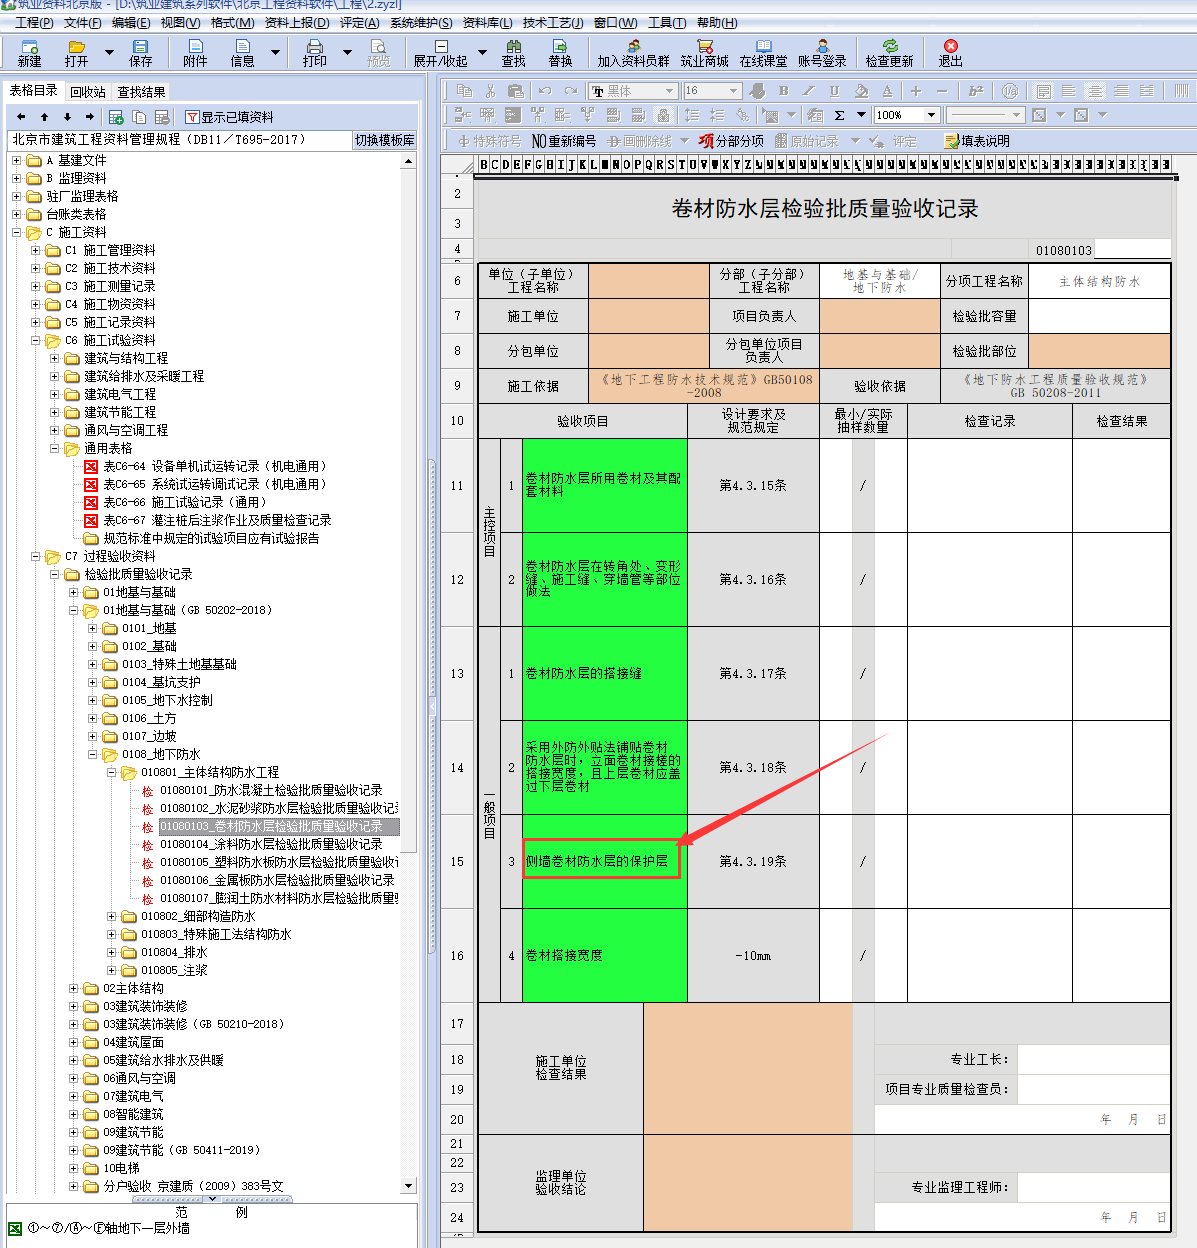Click the 切换模板库 button

point(385,140)
